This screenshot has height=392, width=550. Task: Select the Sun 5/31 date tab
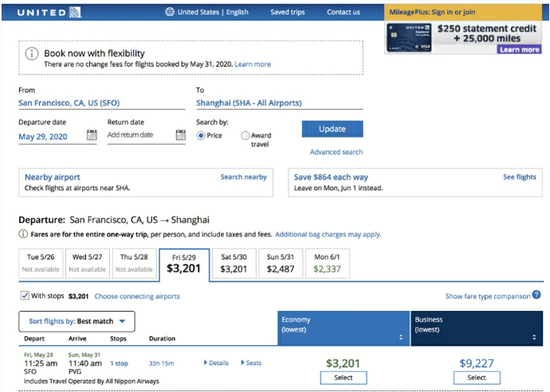[x=281, y=263]
